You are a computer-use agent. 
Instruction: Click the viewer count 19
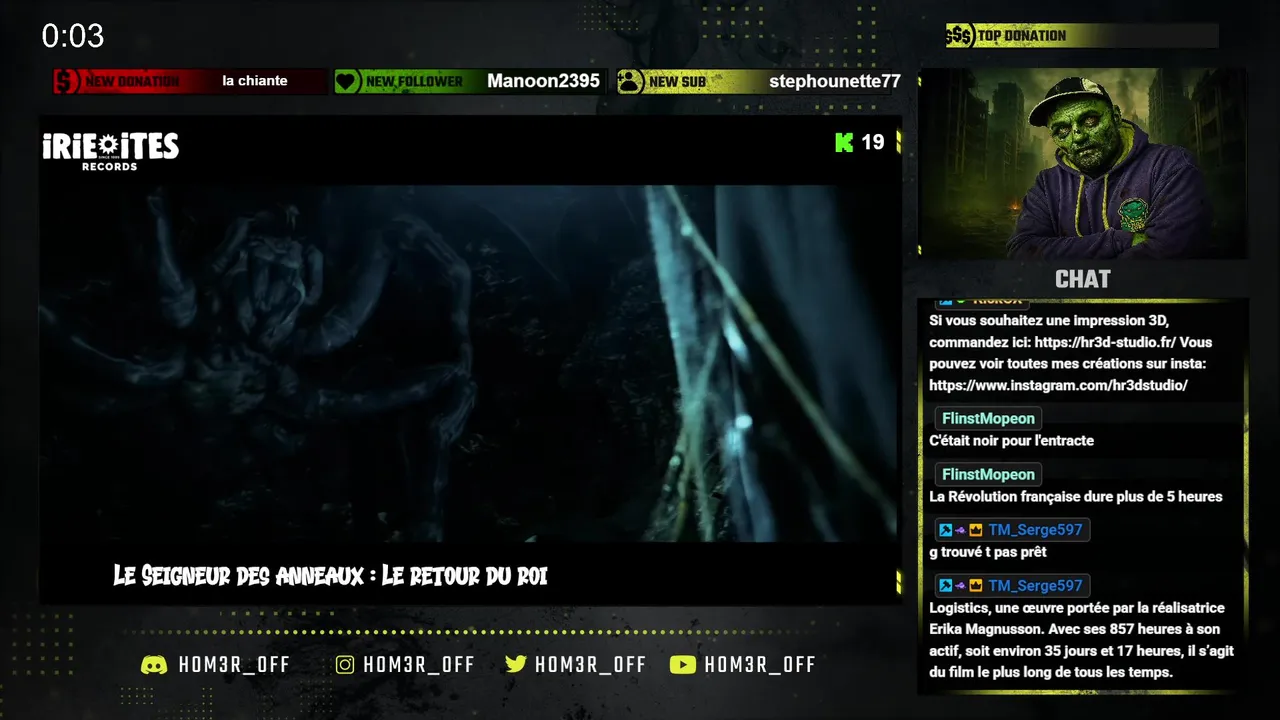873,142
